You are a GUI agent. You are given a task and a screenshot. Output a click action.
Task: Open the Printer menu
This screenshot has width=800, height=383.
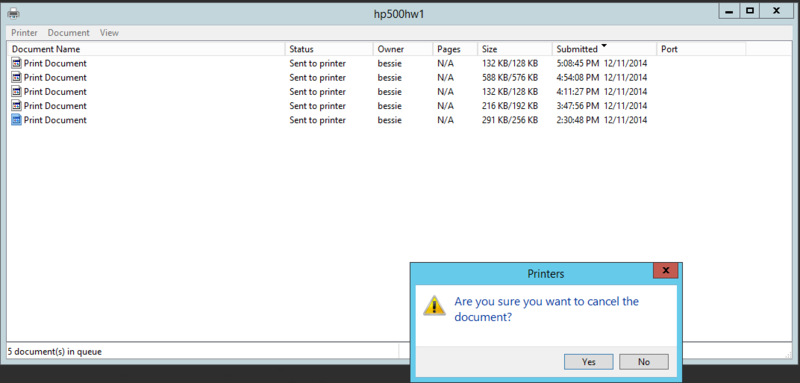(24, 33)
